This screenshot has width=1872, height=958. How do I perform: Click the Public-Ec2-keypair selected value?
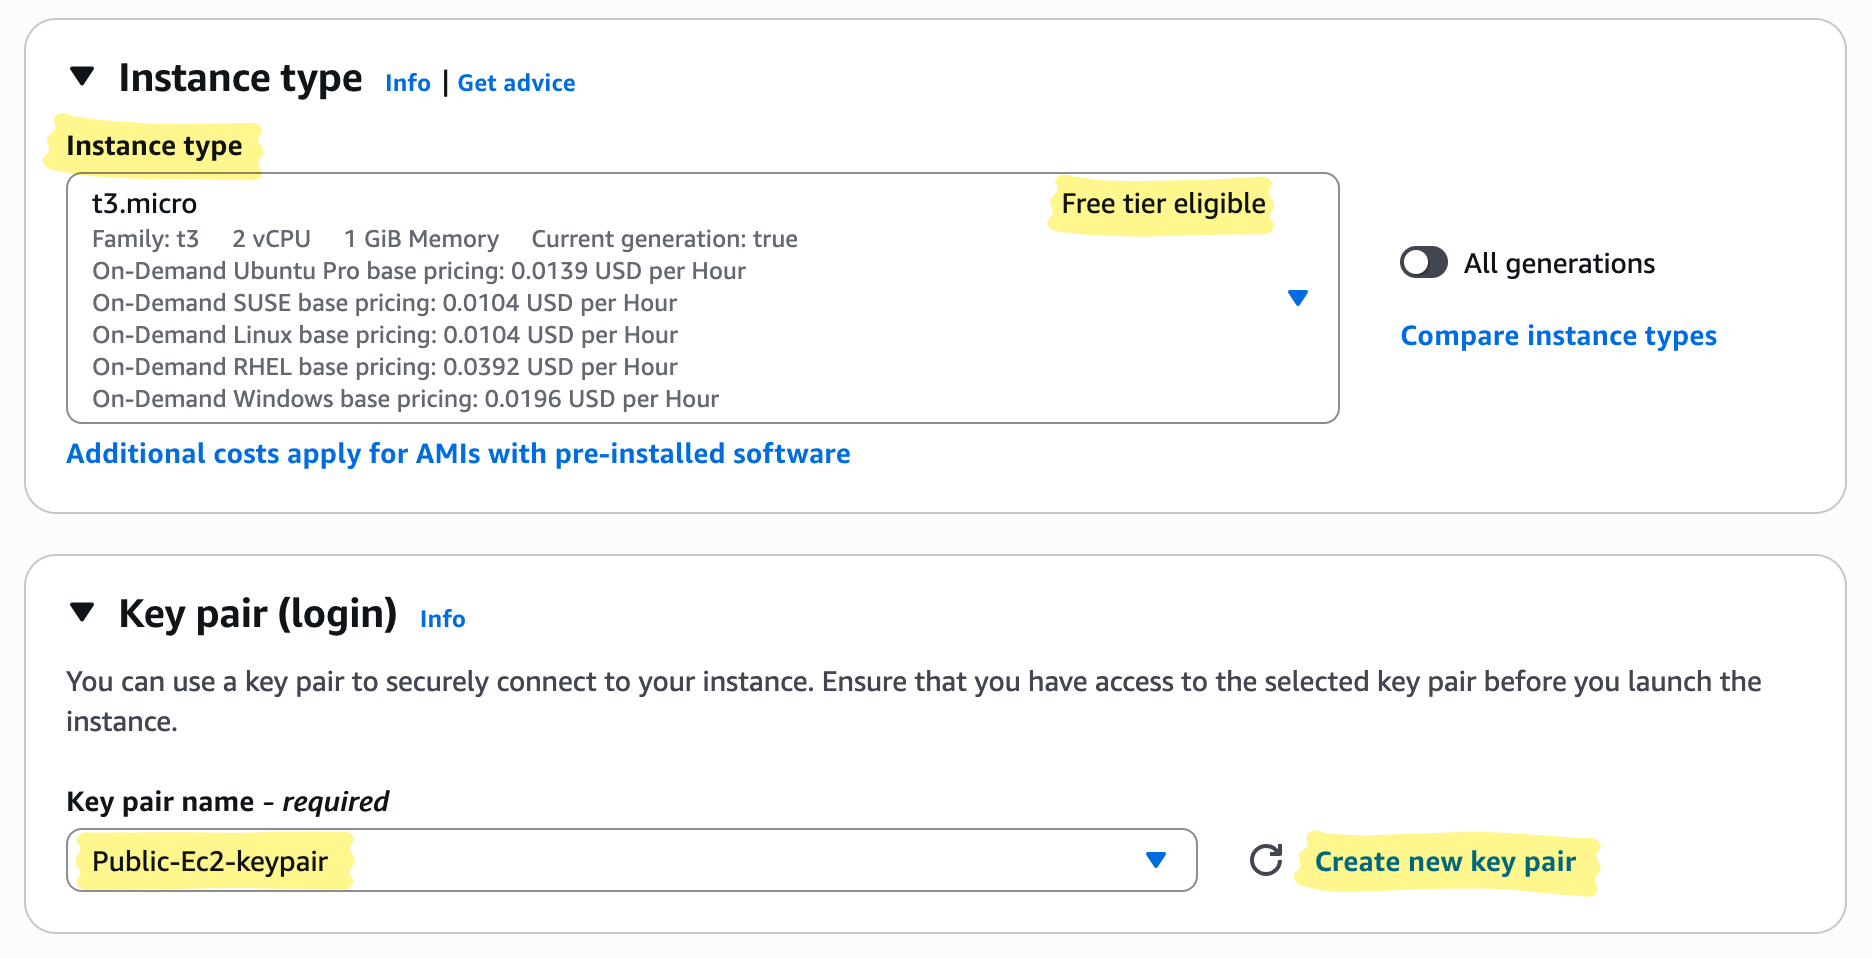[x=210, y=862]
